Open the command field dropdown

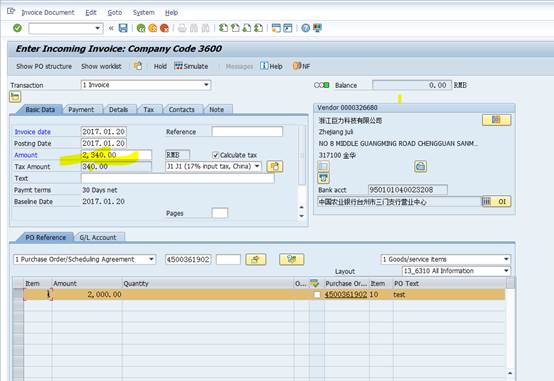(98, 28)
